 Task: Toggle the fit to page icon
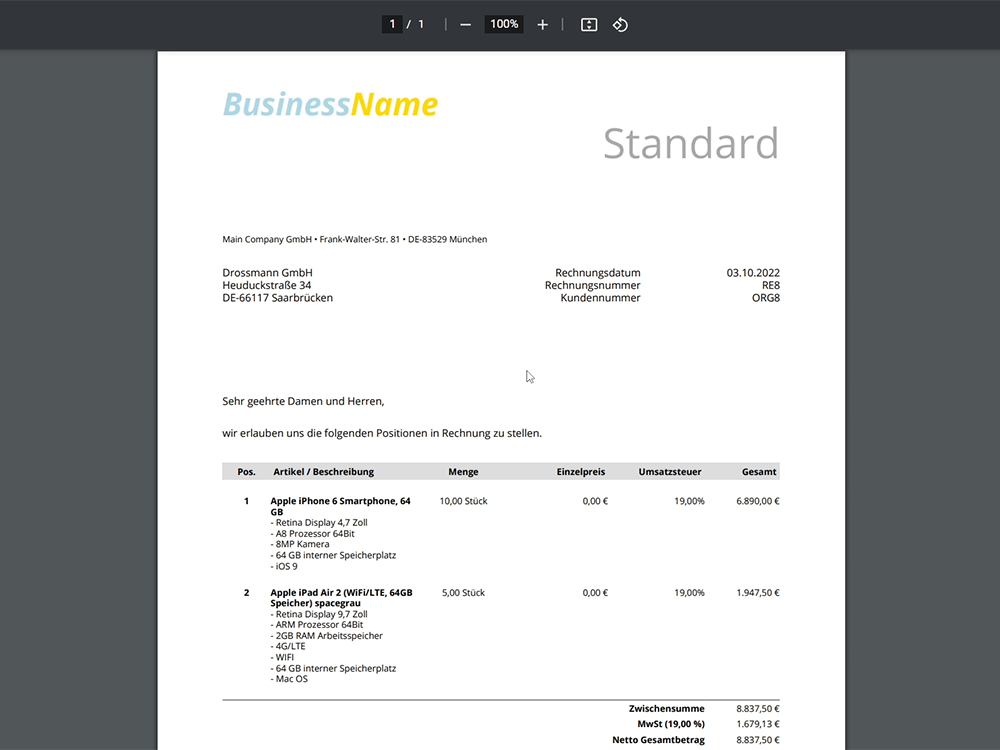click(x=589, y=24)
